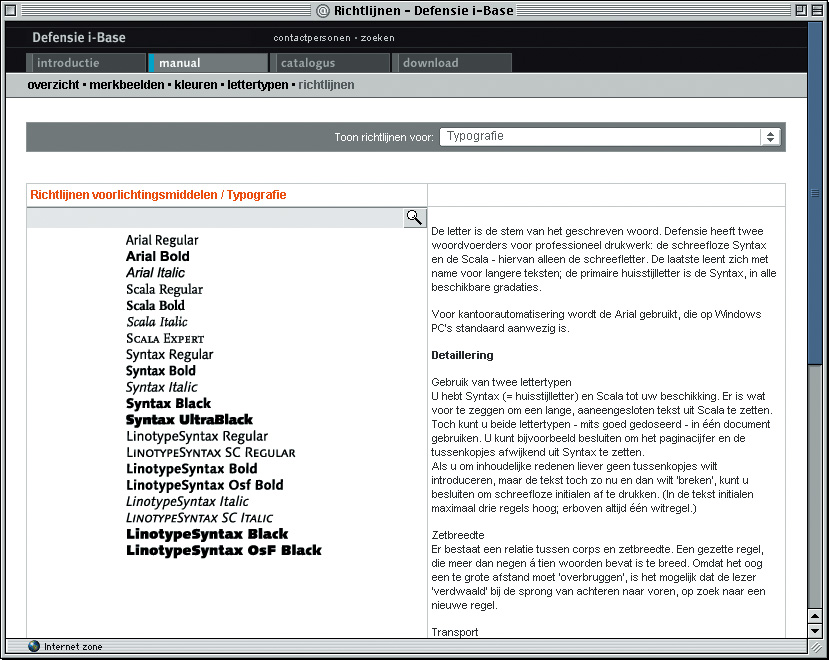Screen dimensions: 829x660
Task: Click the window collapse box in title bar
Action: coord(817,10)
